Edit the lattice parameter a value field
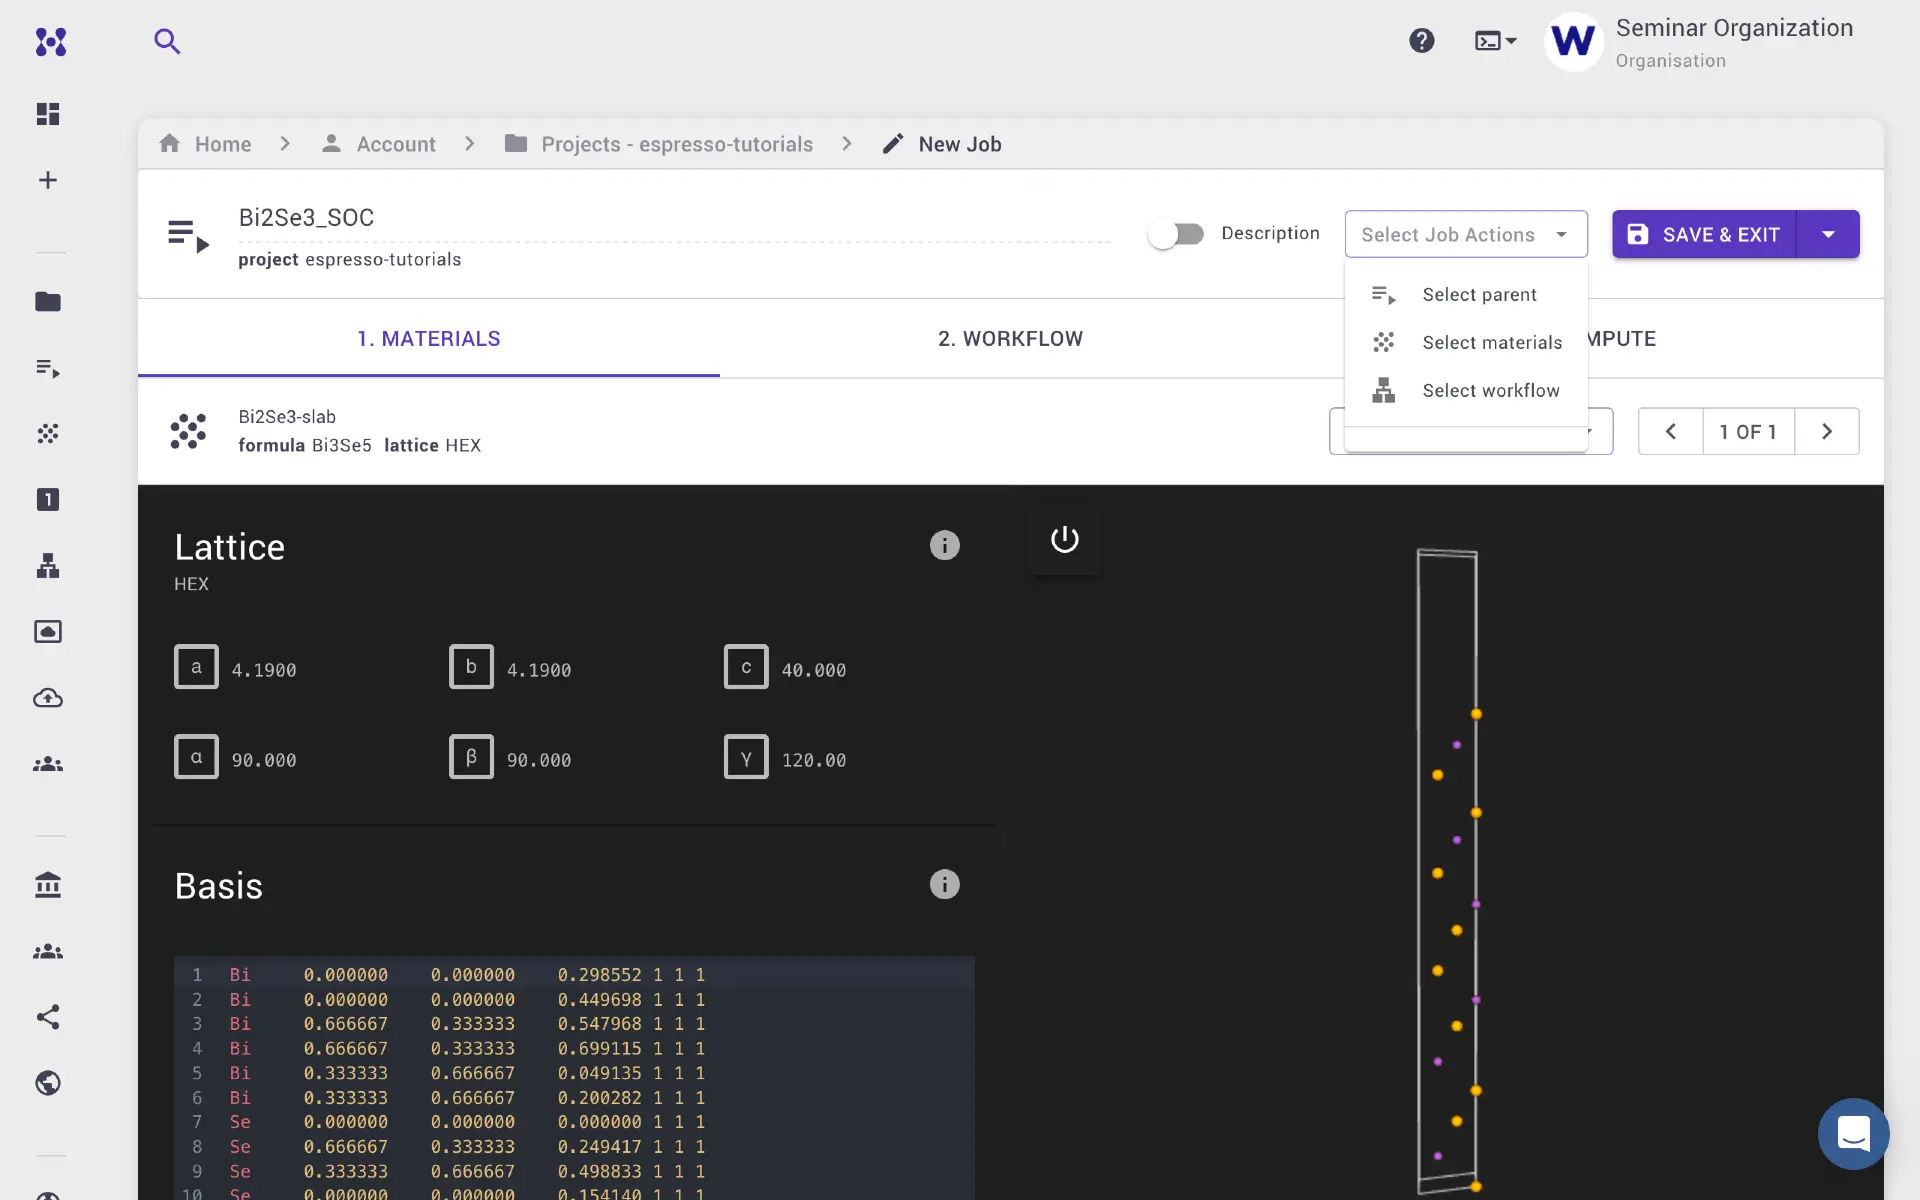This screenshot has width=1920, height=1200. [x=264, y=668]
